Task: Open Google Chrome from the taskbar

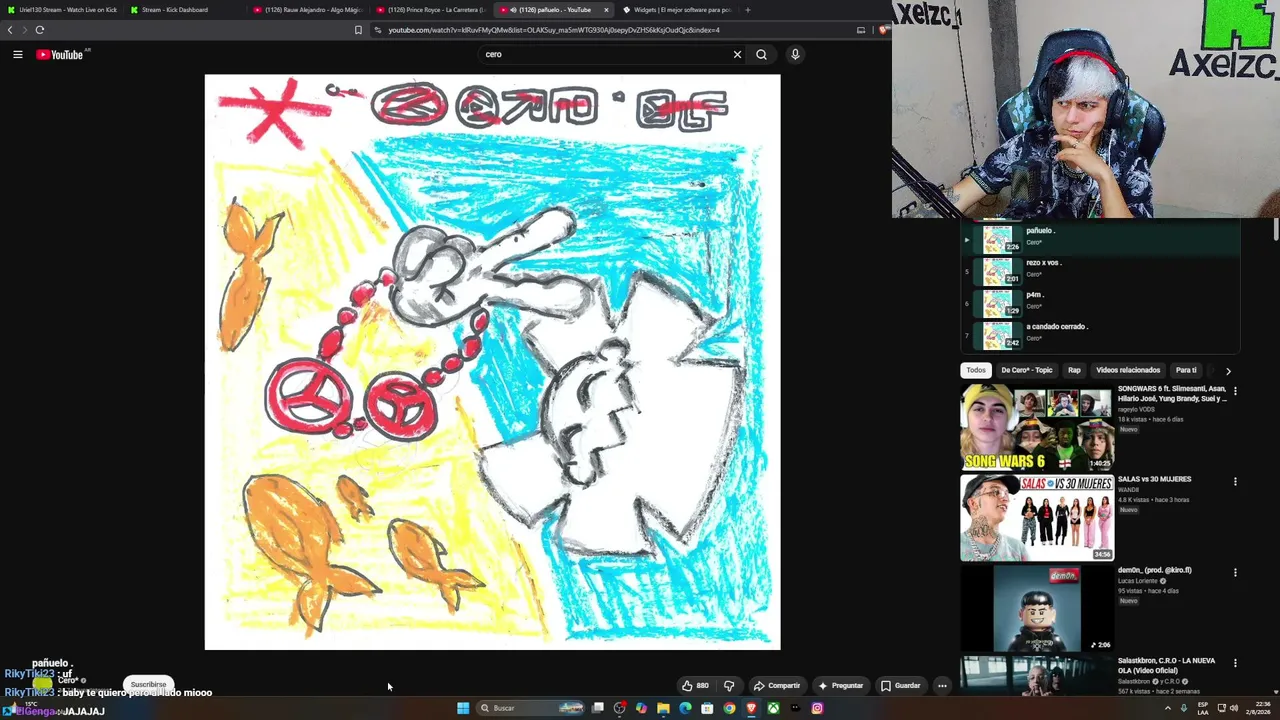Action: click(x=729, y=708)
